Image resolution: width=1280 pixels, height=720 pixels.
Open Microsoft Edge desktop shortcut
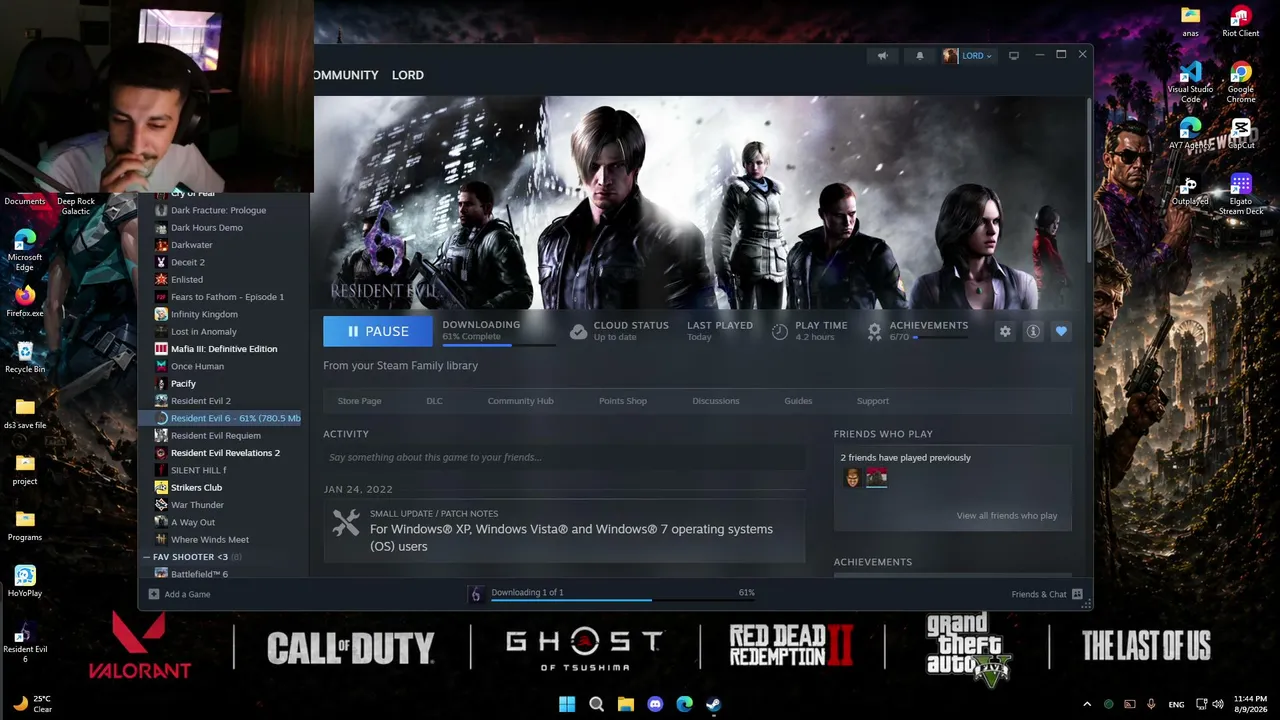coord(25,250)
